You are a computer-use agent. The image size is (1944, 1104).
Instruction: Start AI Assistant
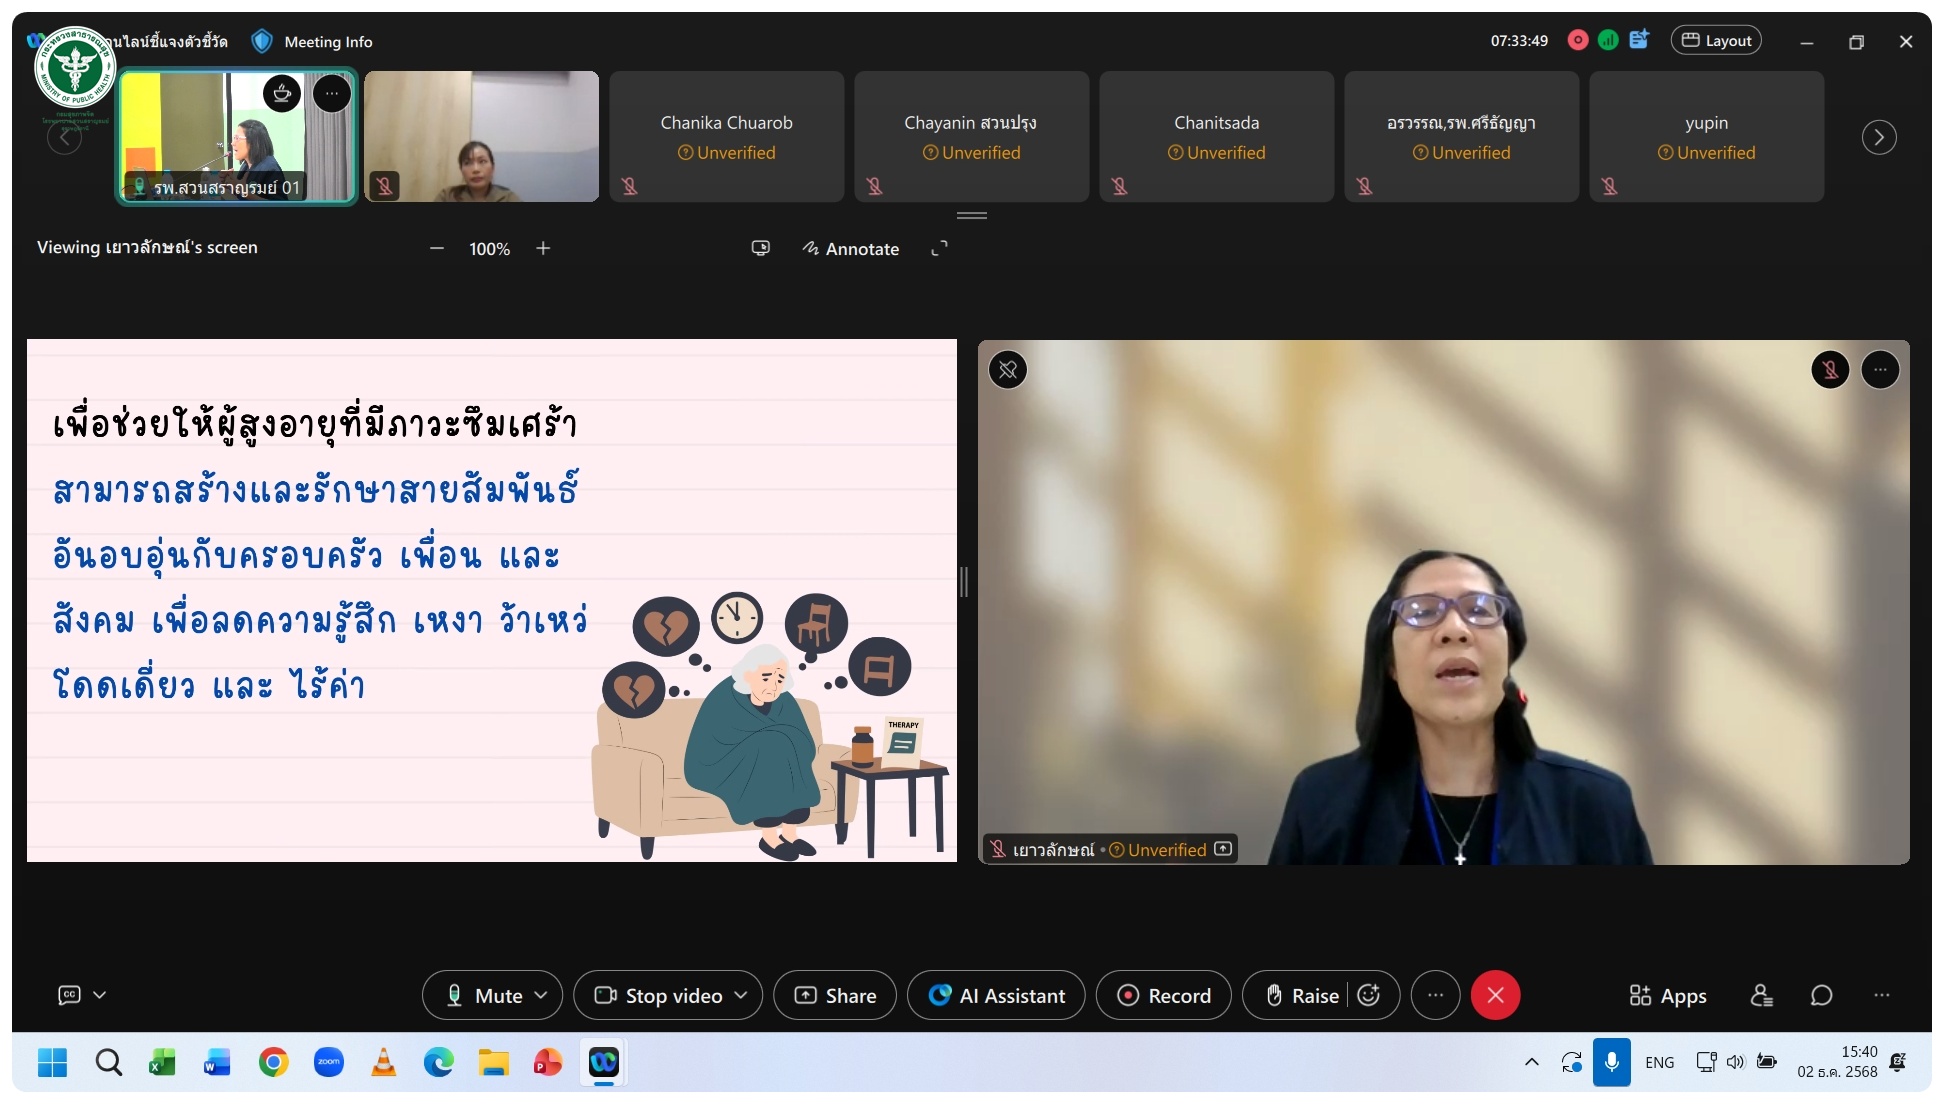click(x=996, y=995)
